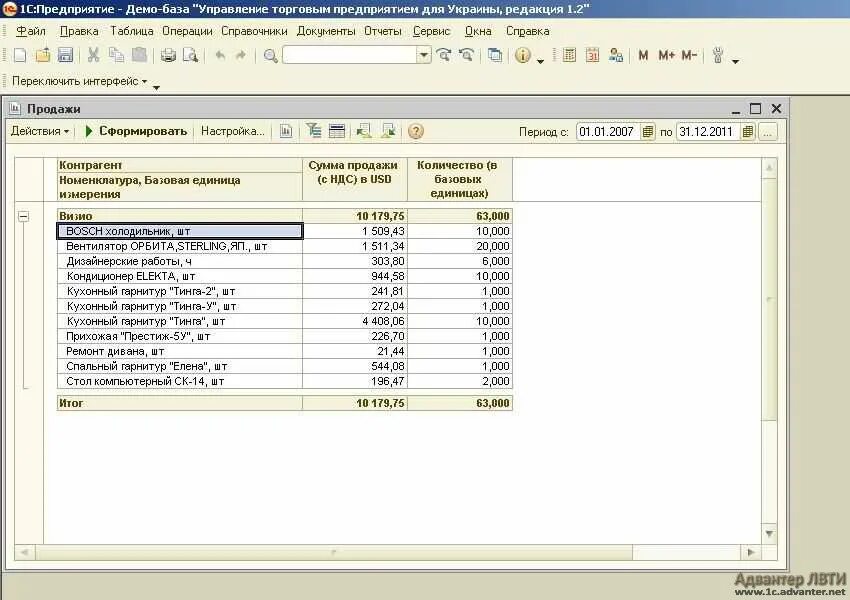The image size is (850, 600).
Task: Open calendar picker for start date 01.01.2007
Action: (647, 132)
